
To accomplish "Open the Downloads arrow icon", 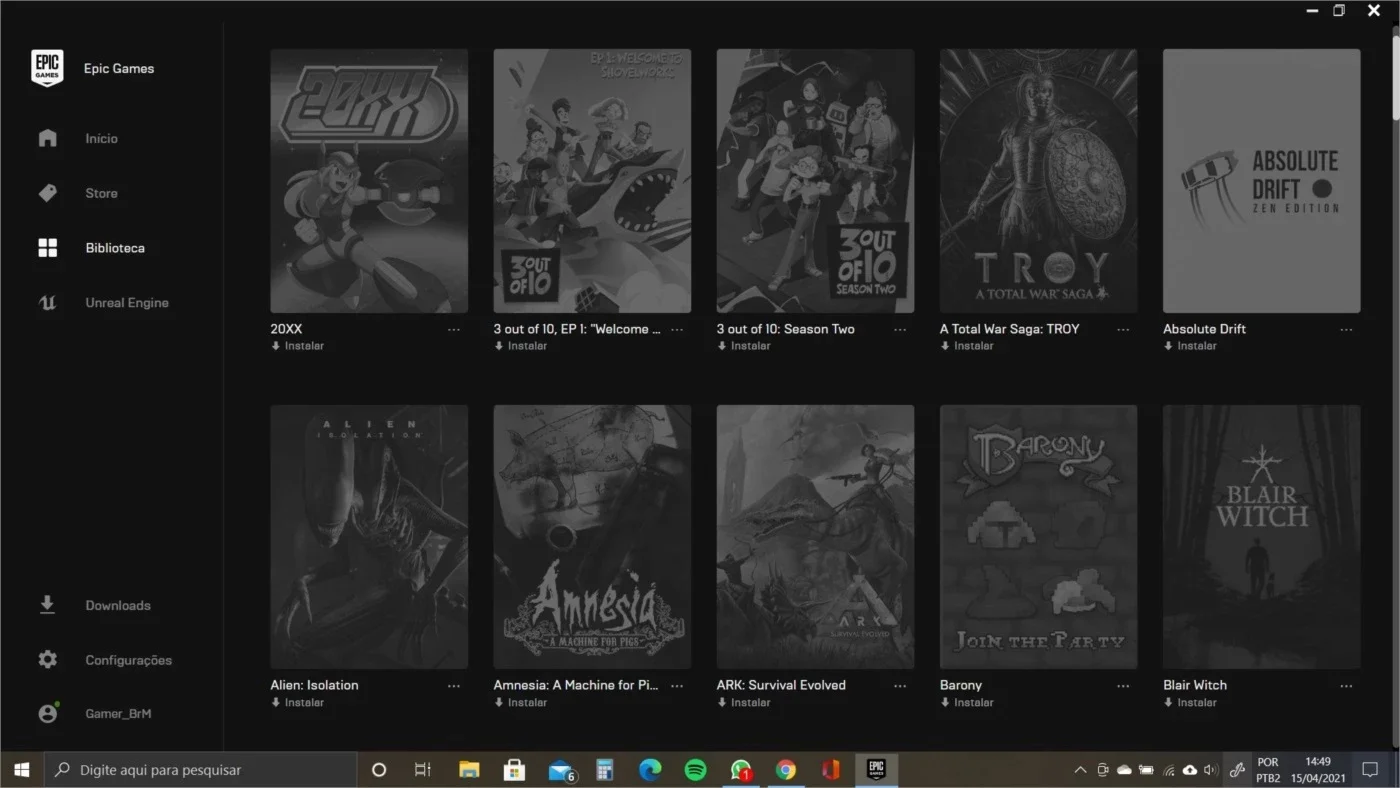I will click(47, 605).
